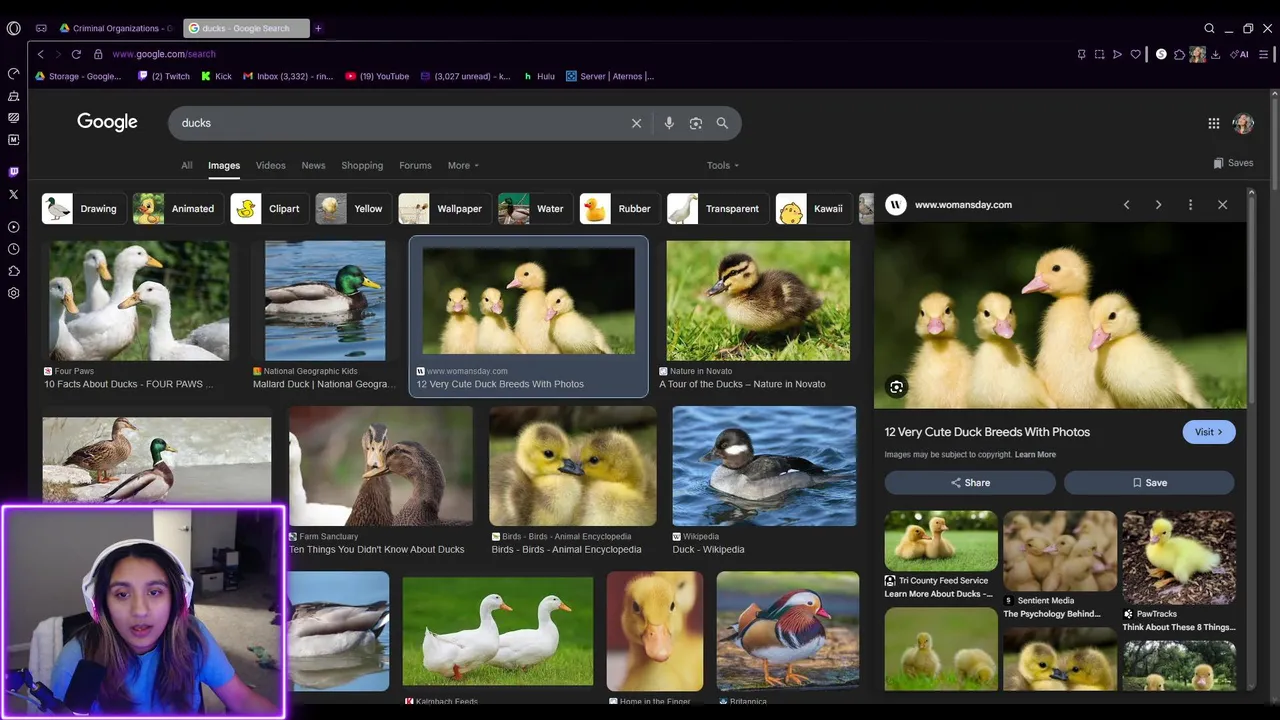Open the YouTube bookmark
This screenshot has height=720, width=1280.
(377, 76)
